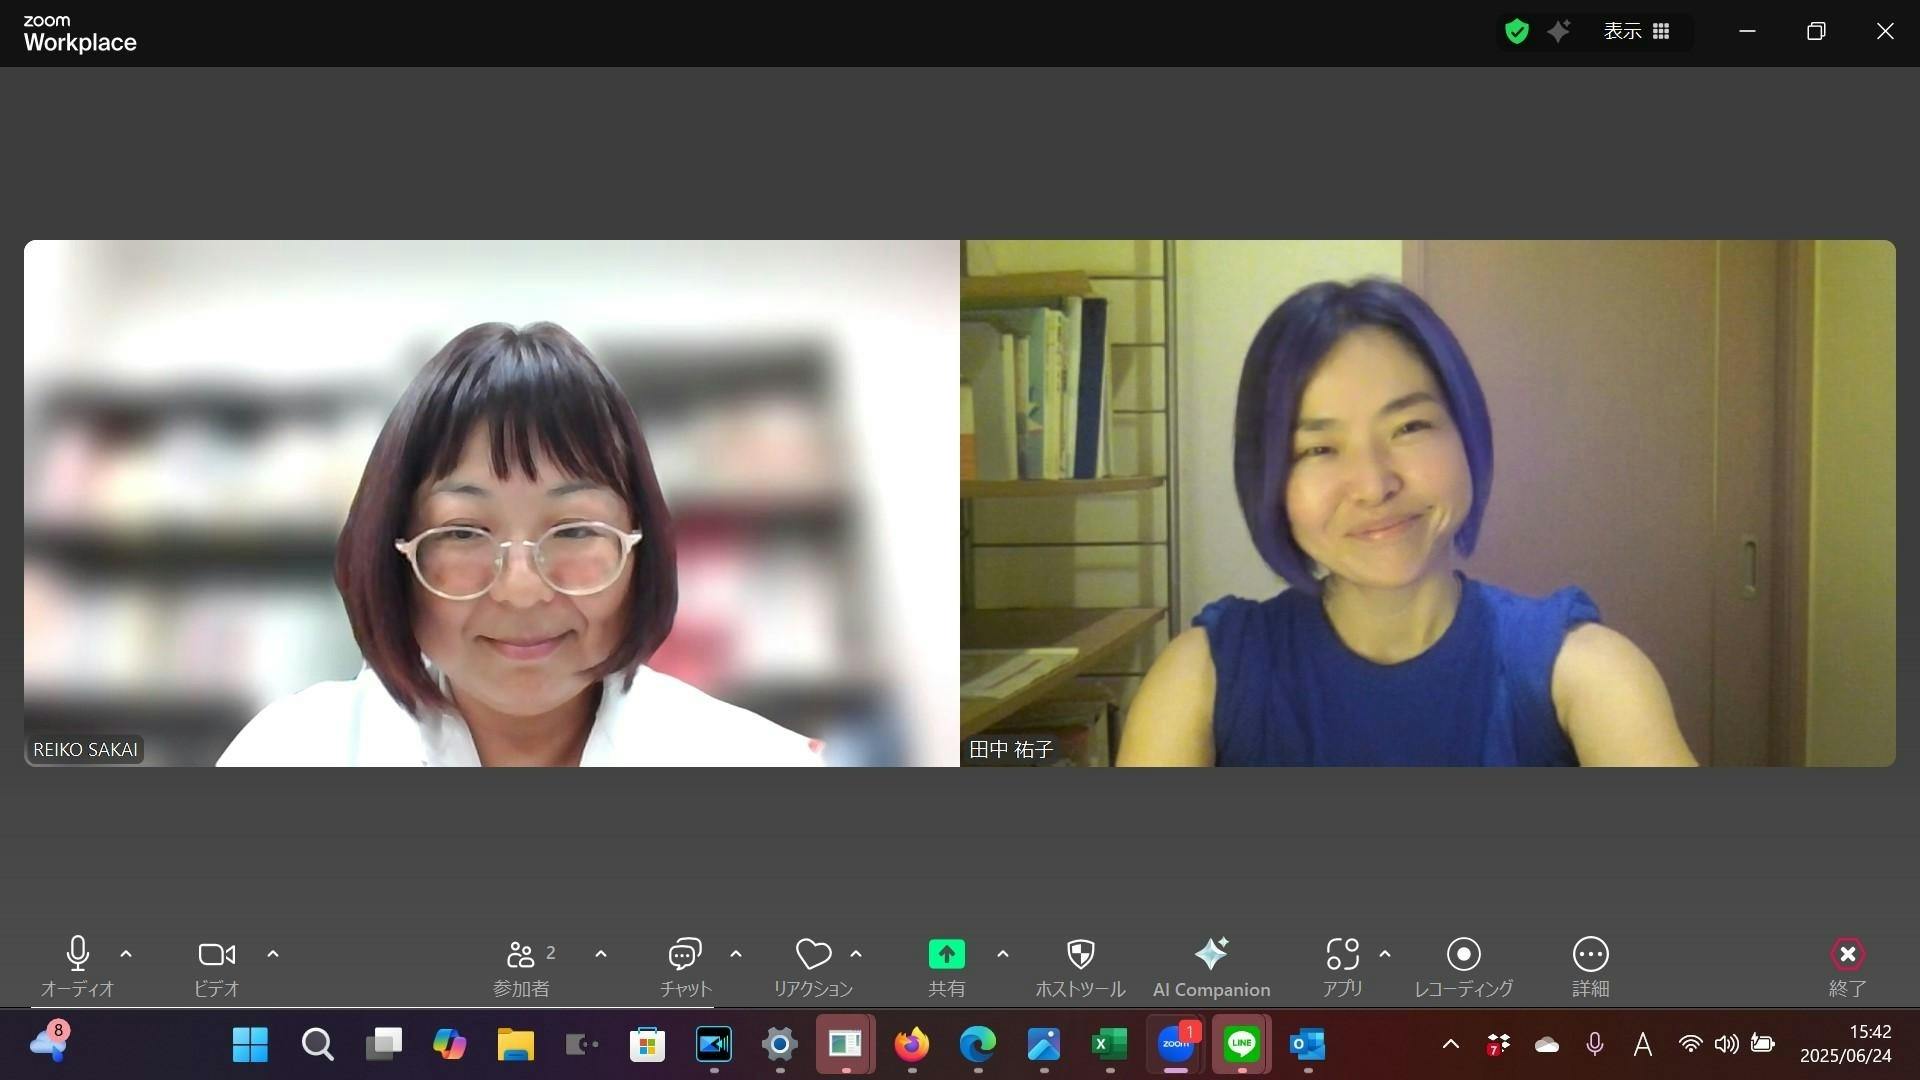Open the apps (アプリ) icon

(x=1342, y=956)
